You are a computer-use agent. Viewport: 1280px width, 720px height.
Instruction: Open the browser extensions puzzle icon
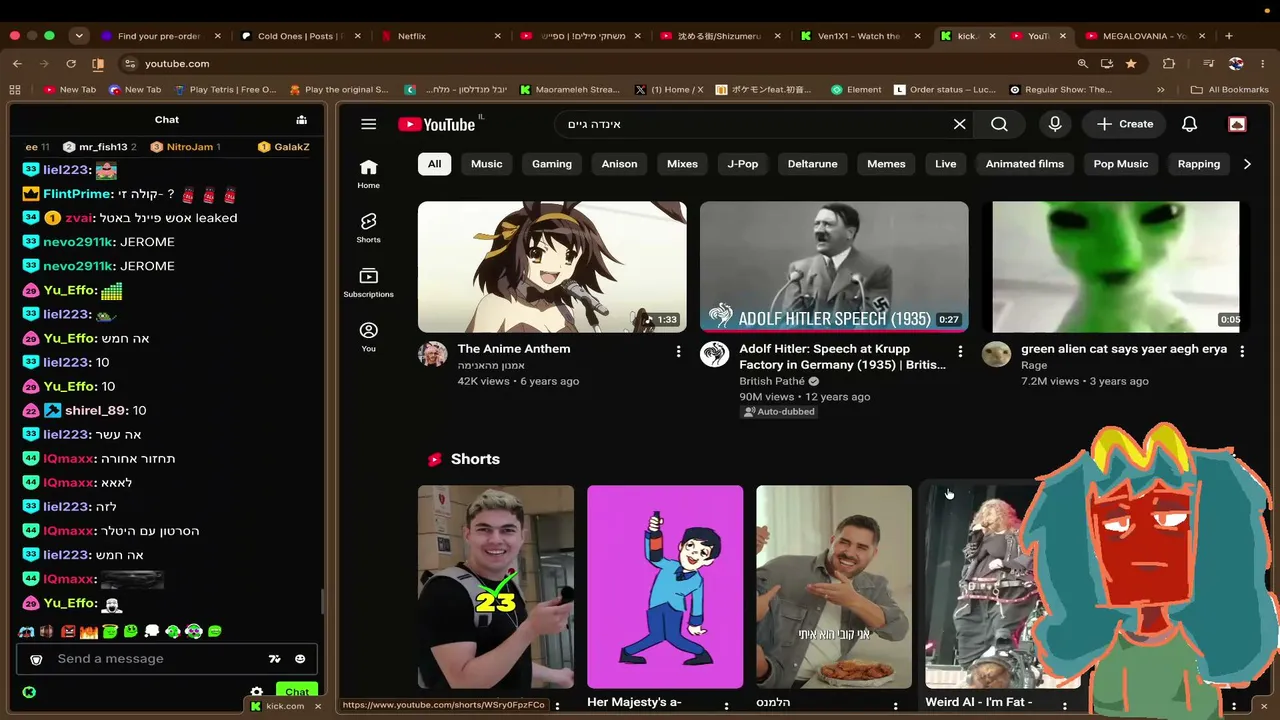pos(1169,63)
